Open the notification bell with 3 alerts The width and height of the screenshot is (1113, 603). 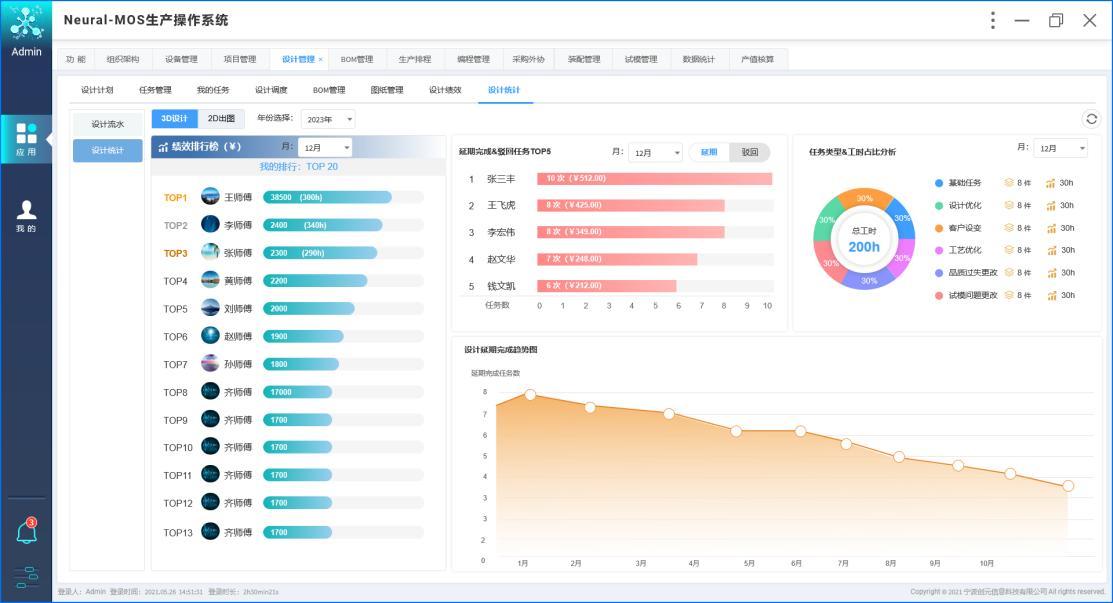pos(27,532)
